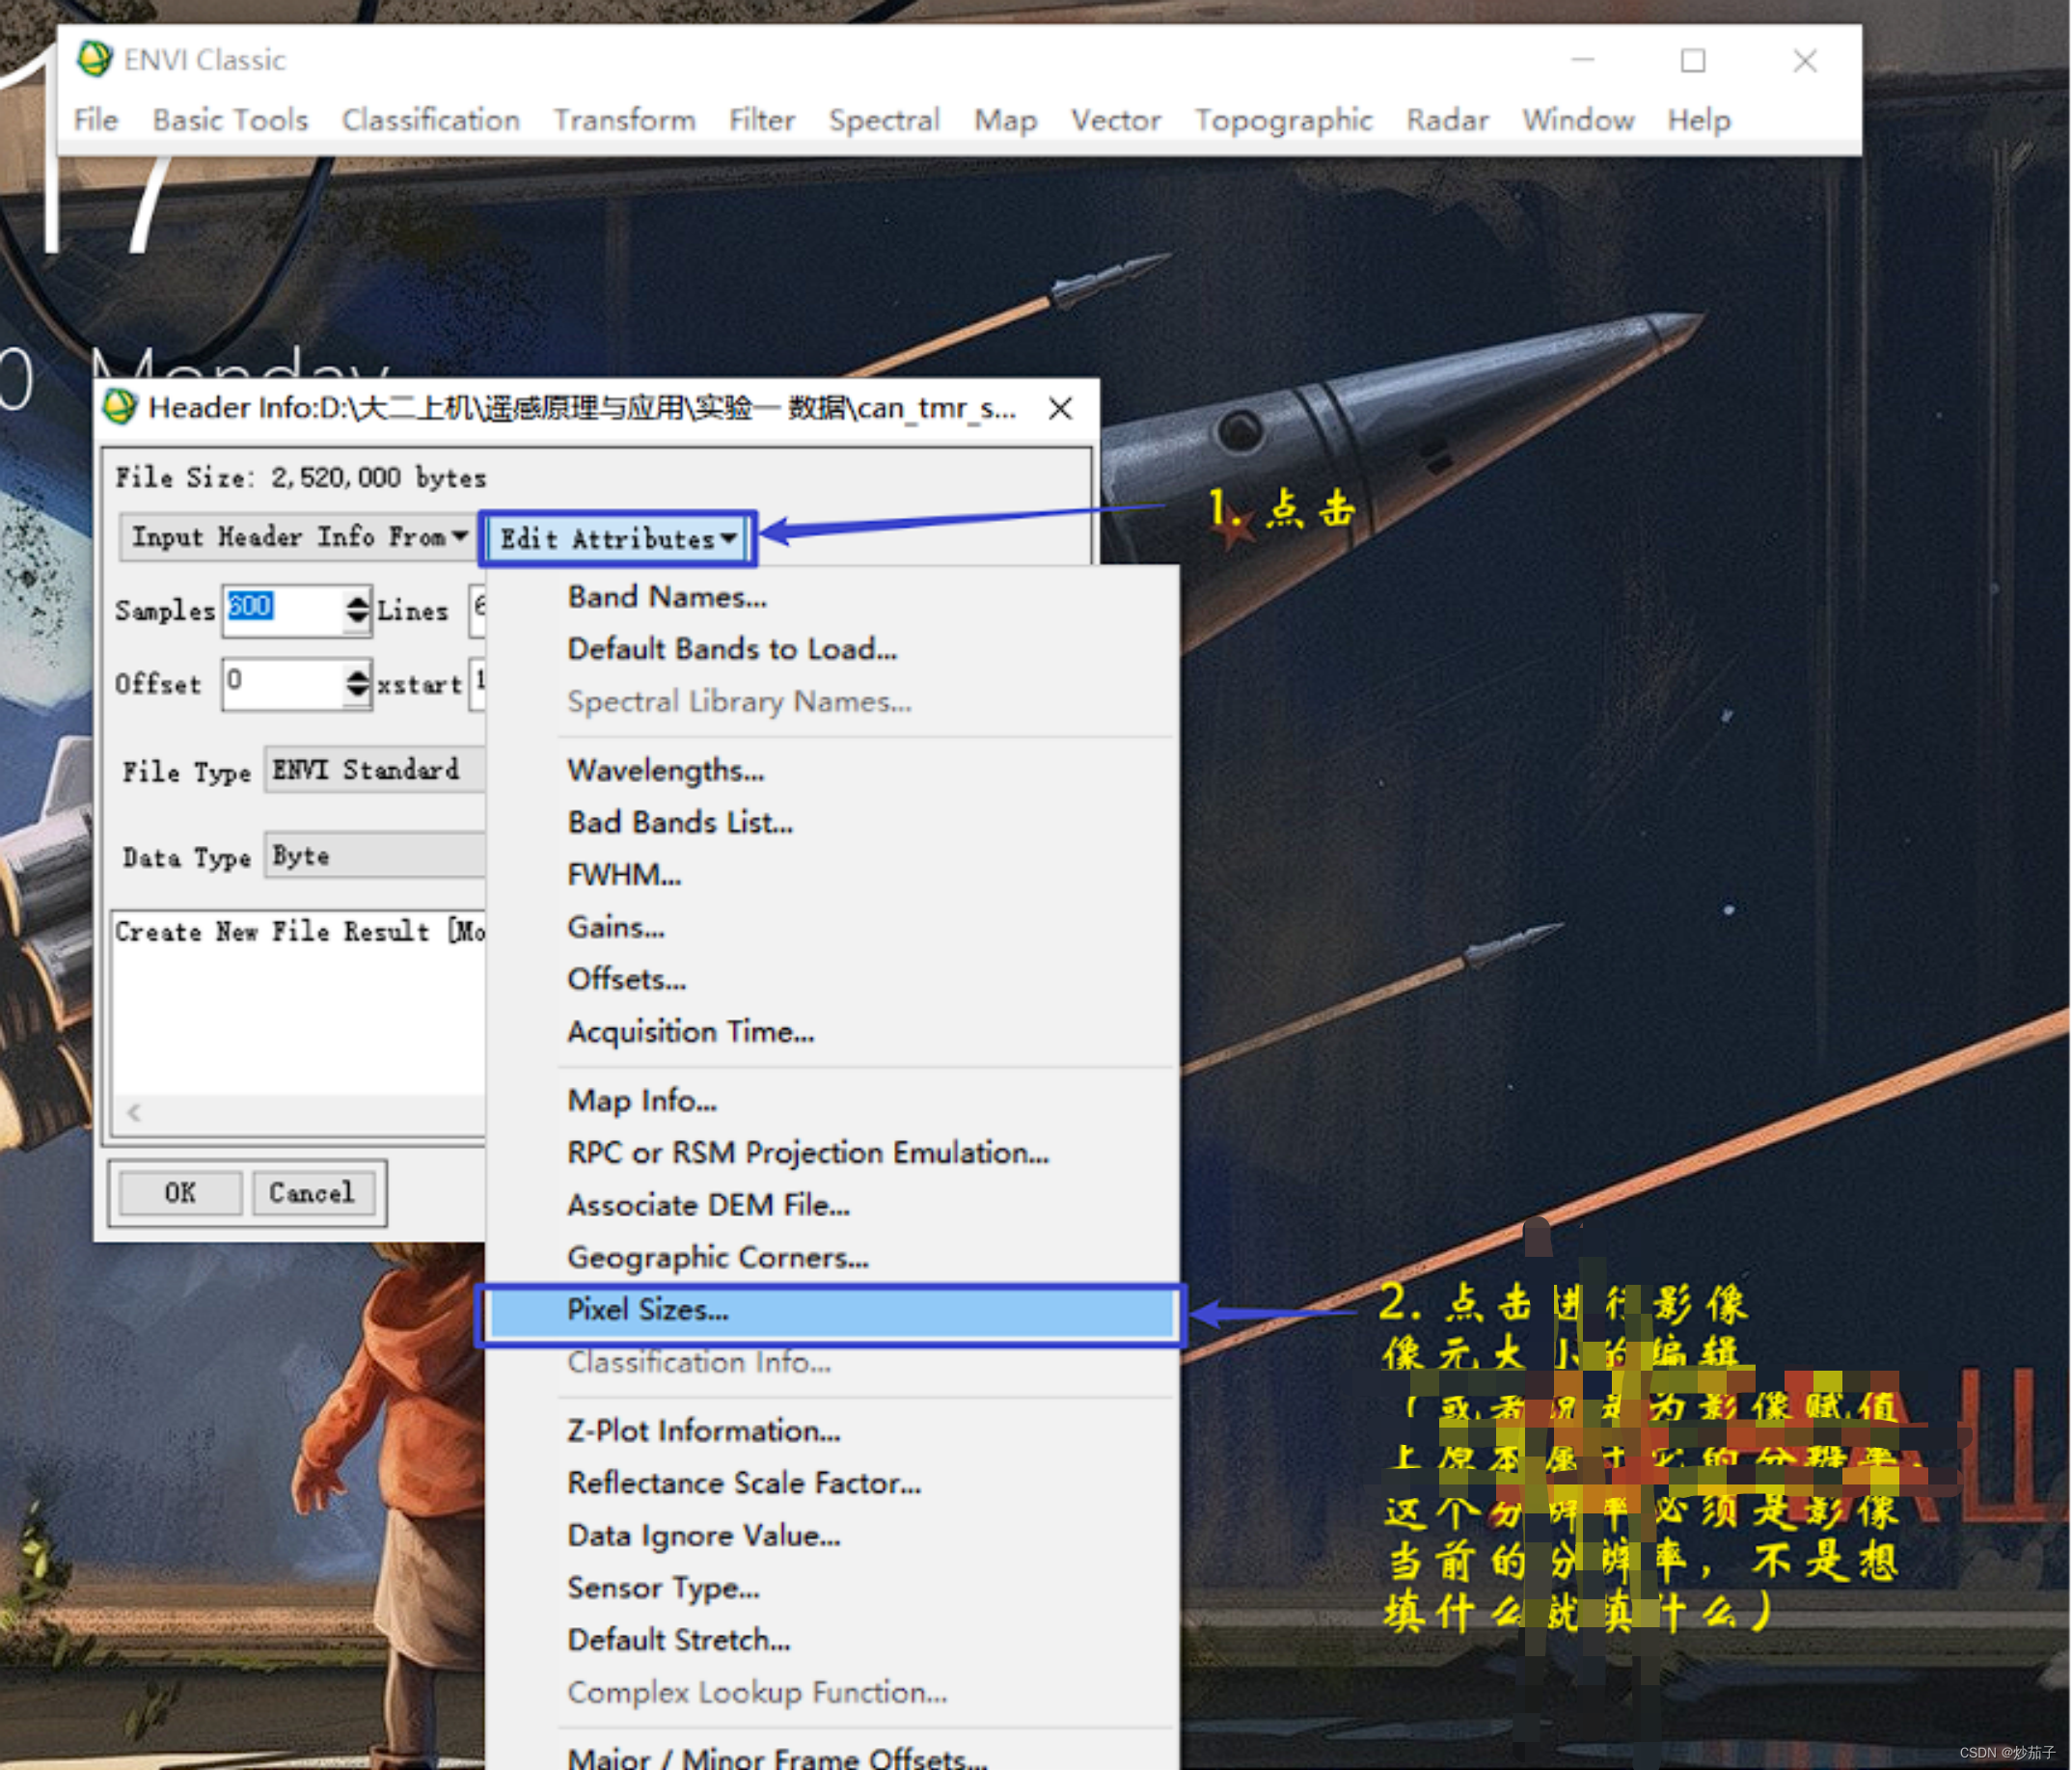The image size is (2072, 1770).
Task: Select Data Ignore Value menu entry
Action: click(703, 1535)
